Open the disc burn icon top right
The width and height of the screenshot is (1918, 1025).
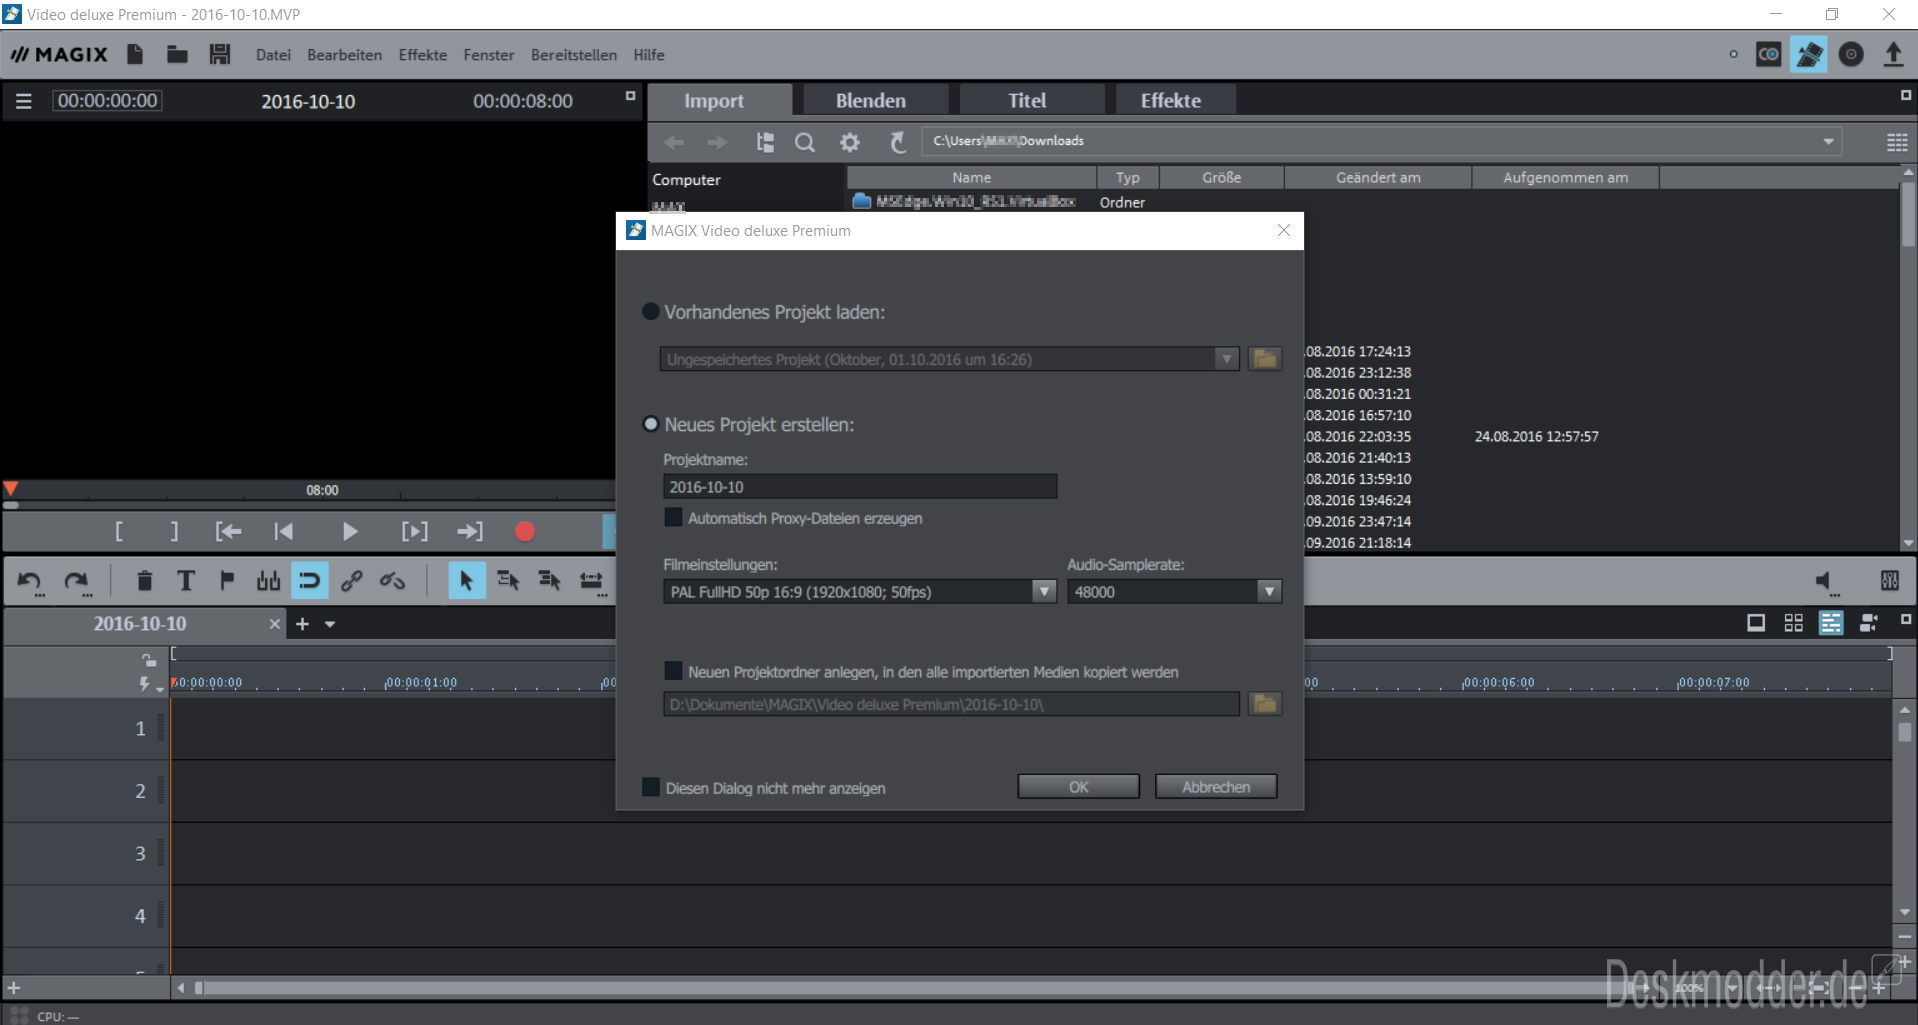click(x=1851, y=54)
